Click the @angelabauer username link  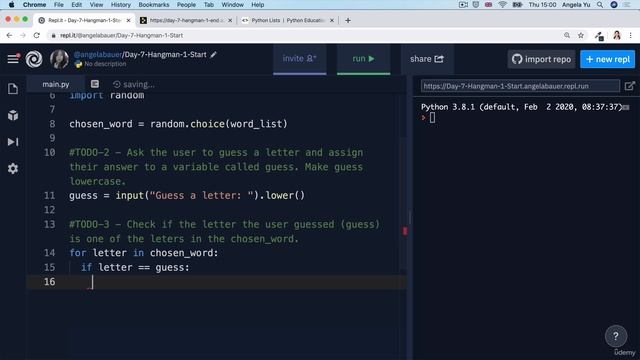98,55
